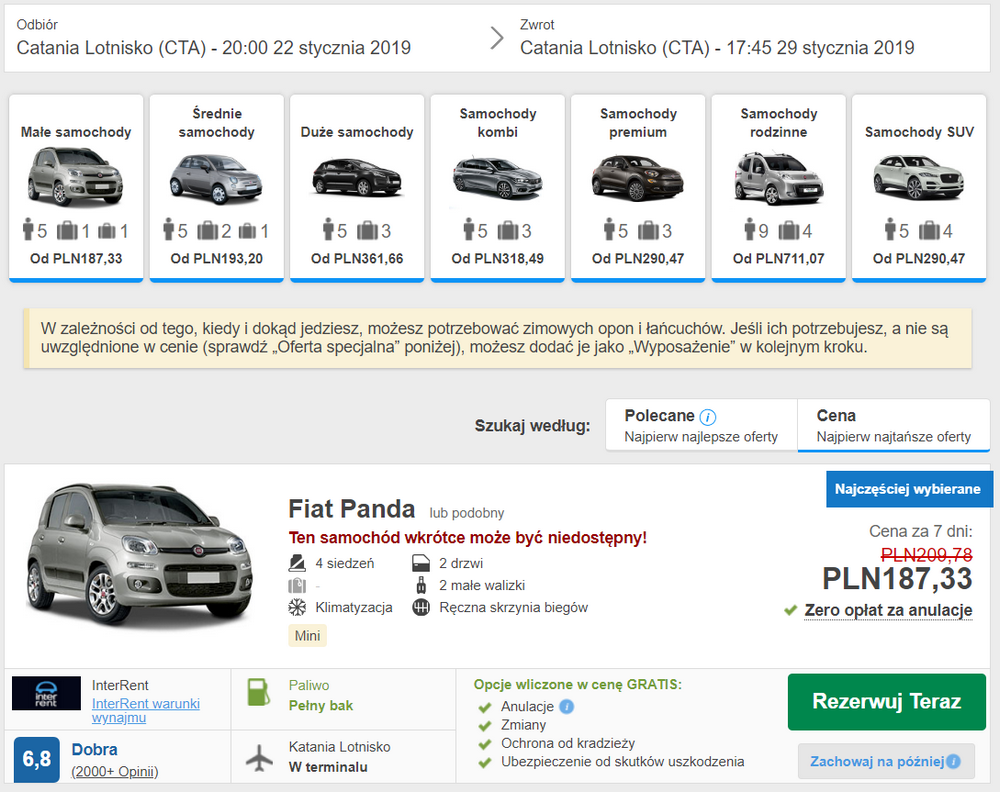
Task: Click the seats icon by 4 siedzeń
Action: tap(297, 563)
